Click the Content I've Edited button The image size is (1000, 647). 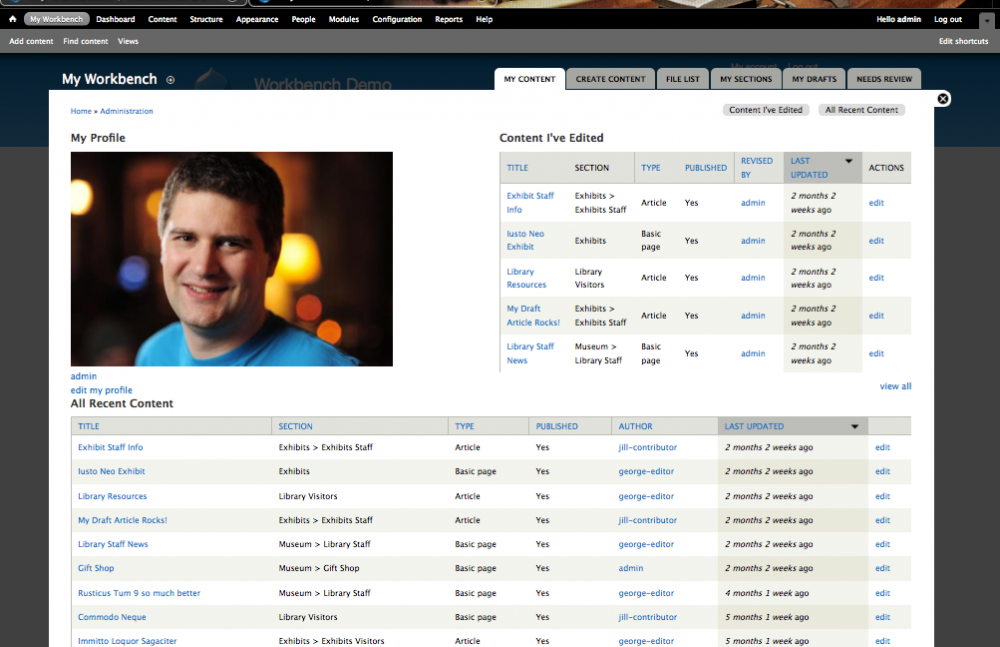pos(766,110)
